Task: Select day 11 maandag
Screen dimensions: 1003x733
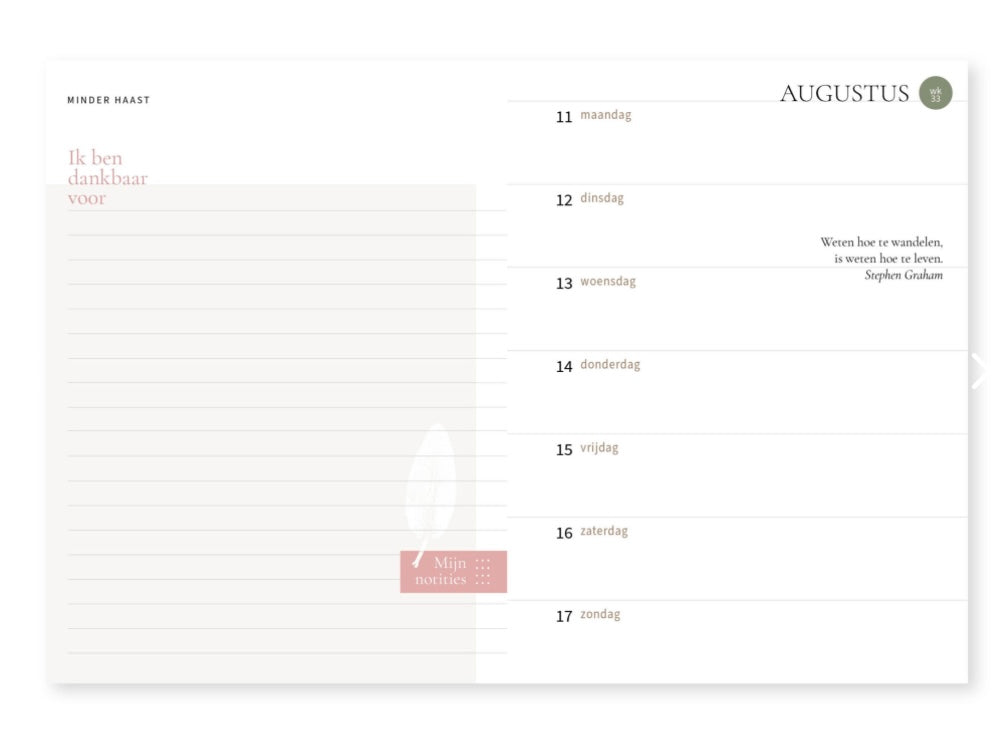Action: point(594,116)
